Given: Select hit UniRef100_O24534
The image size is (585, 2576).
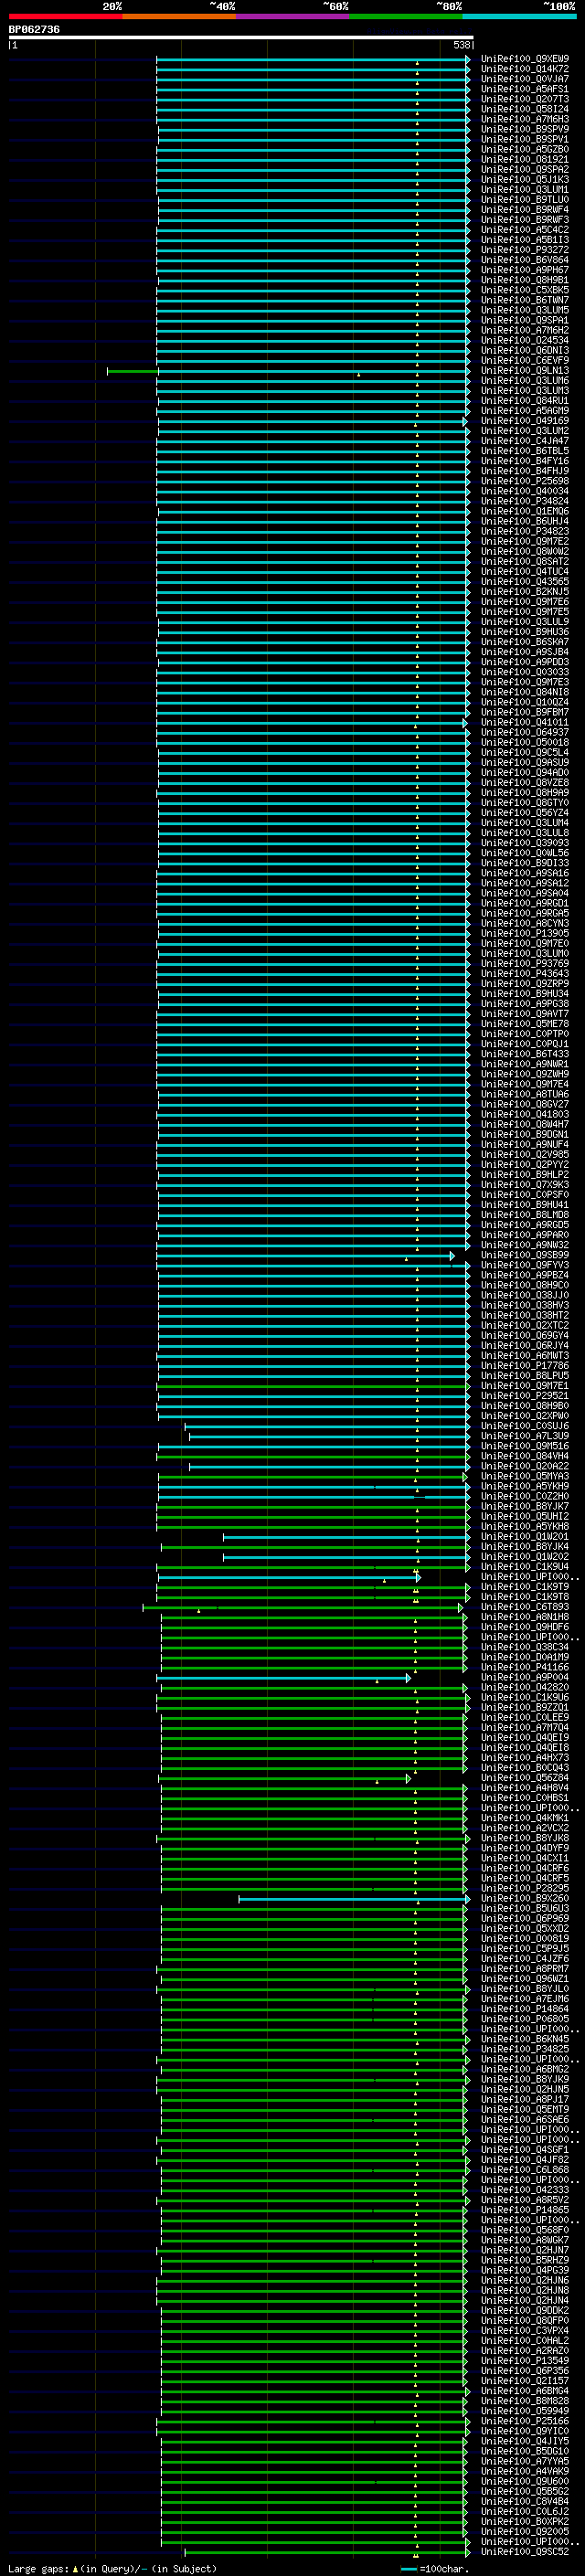Looking at the screenshot, I should pos(525,341).
